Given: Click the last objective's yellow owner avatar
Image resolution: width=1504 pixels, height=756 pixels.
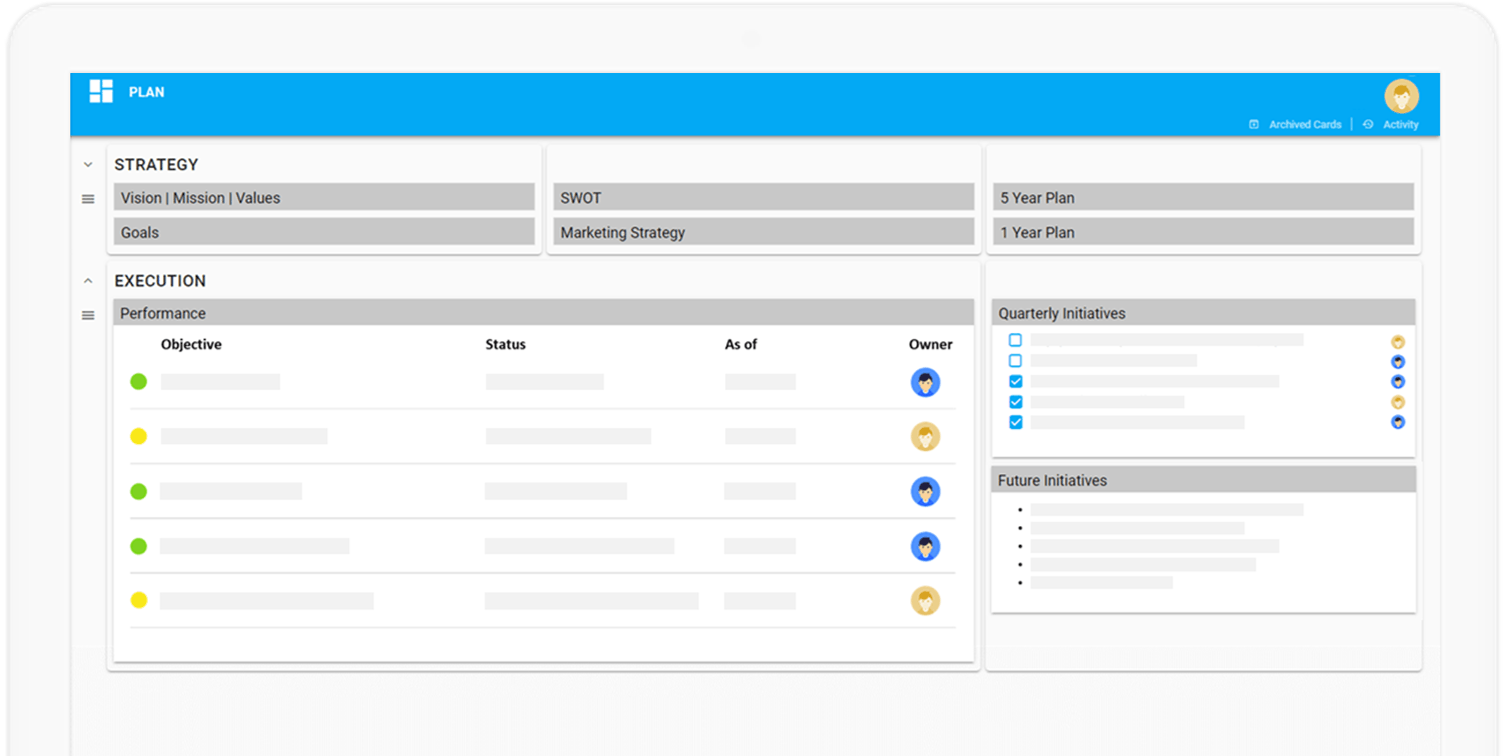Looking at the screenshot, I should 925,601.
